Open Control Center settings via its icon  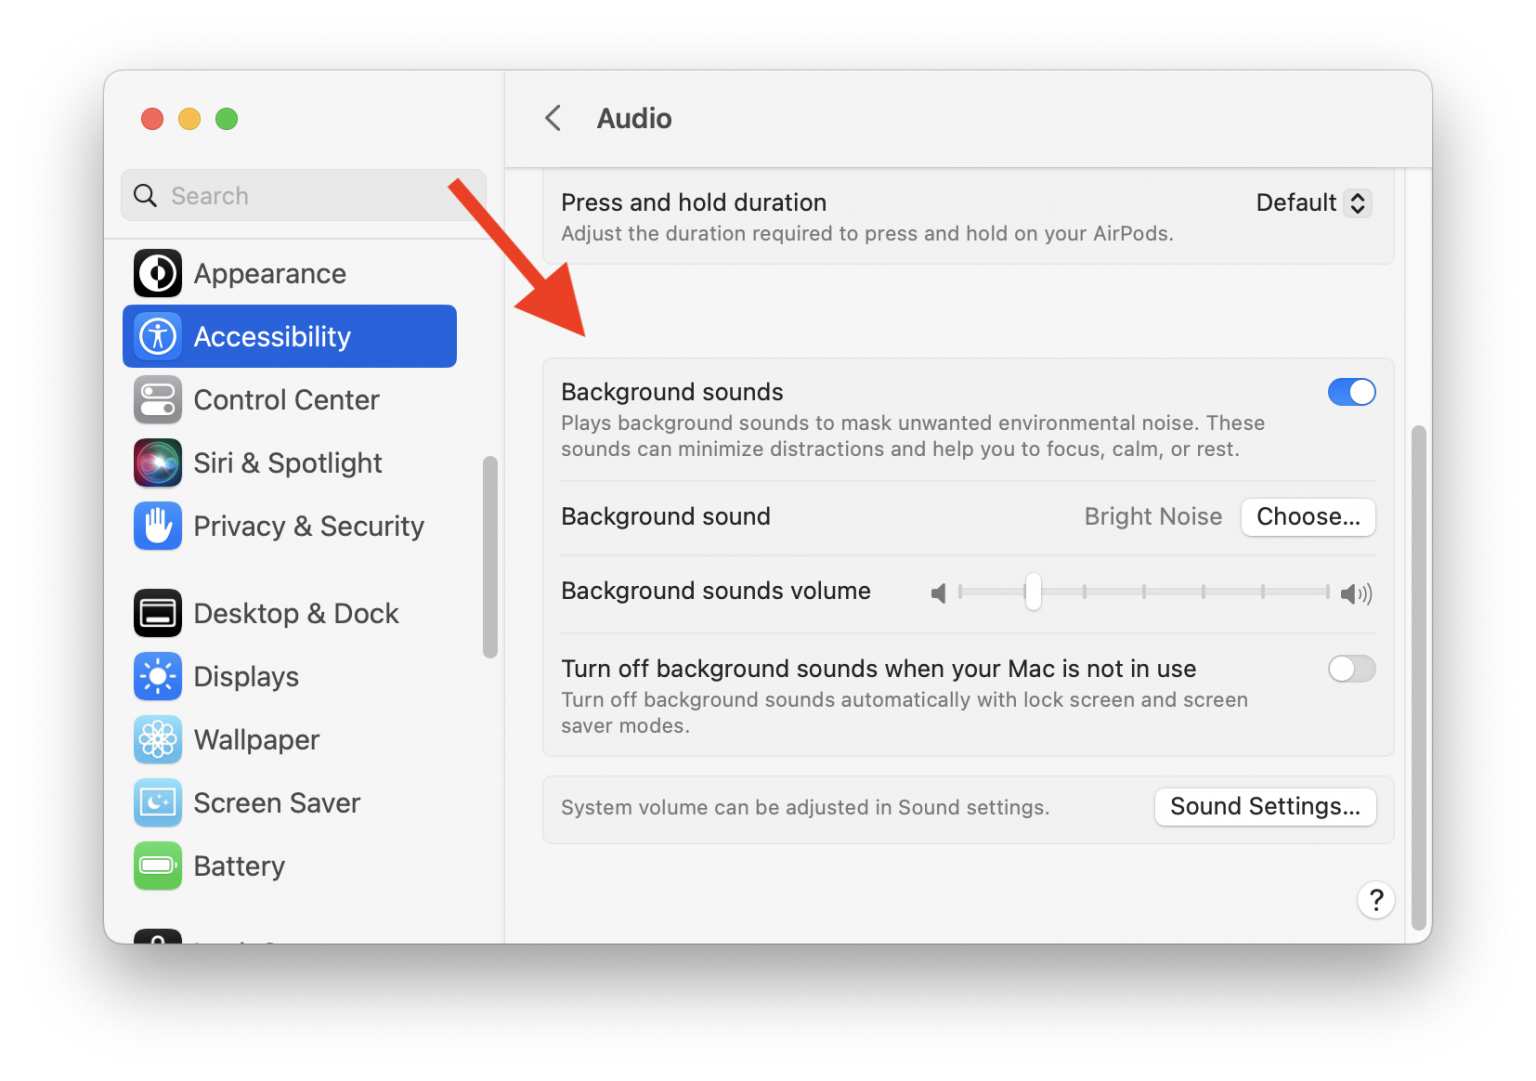point(157,399)
